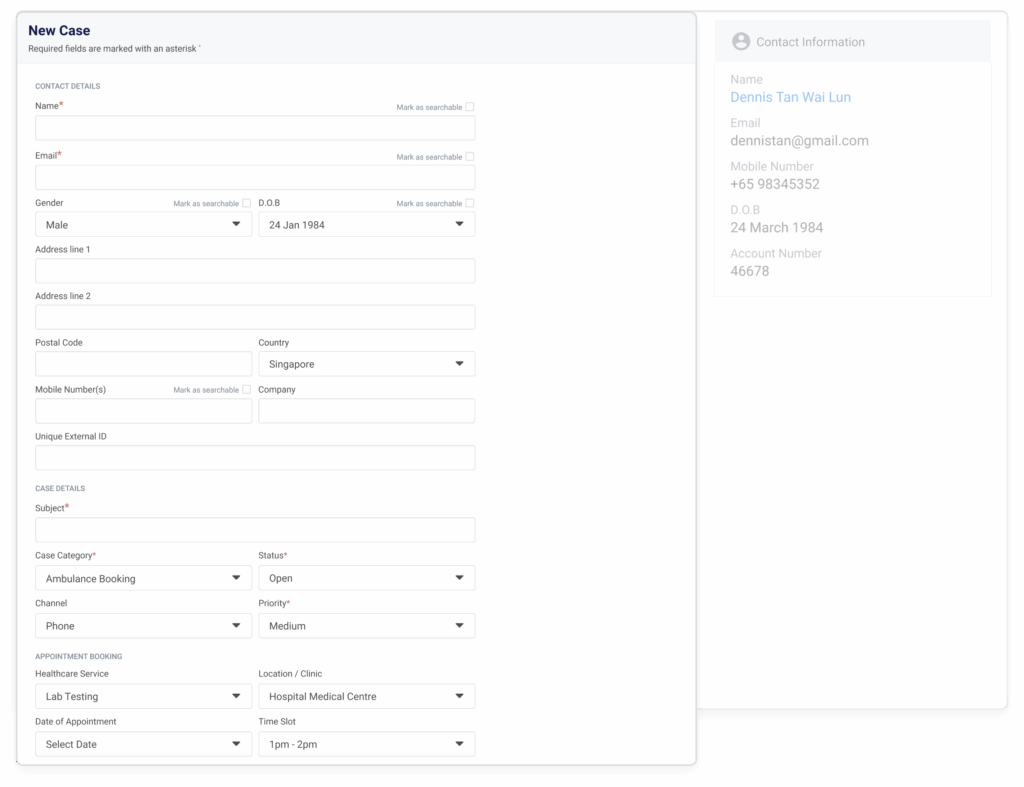Tick Mark as searchable for Email
1024x787 pixels.
[470, 157]
